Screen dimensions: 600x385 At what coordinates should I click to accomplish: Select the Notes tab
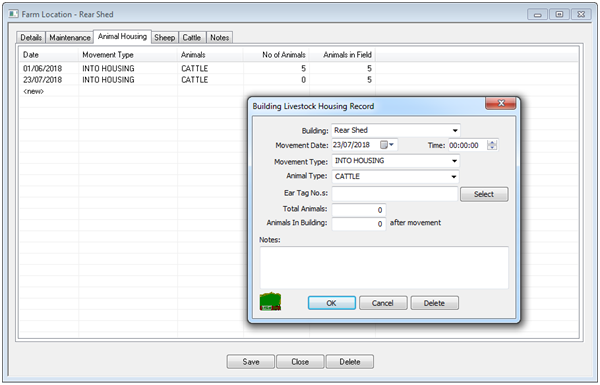[220, 38]
